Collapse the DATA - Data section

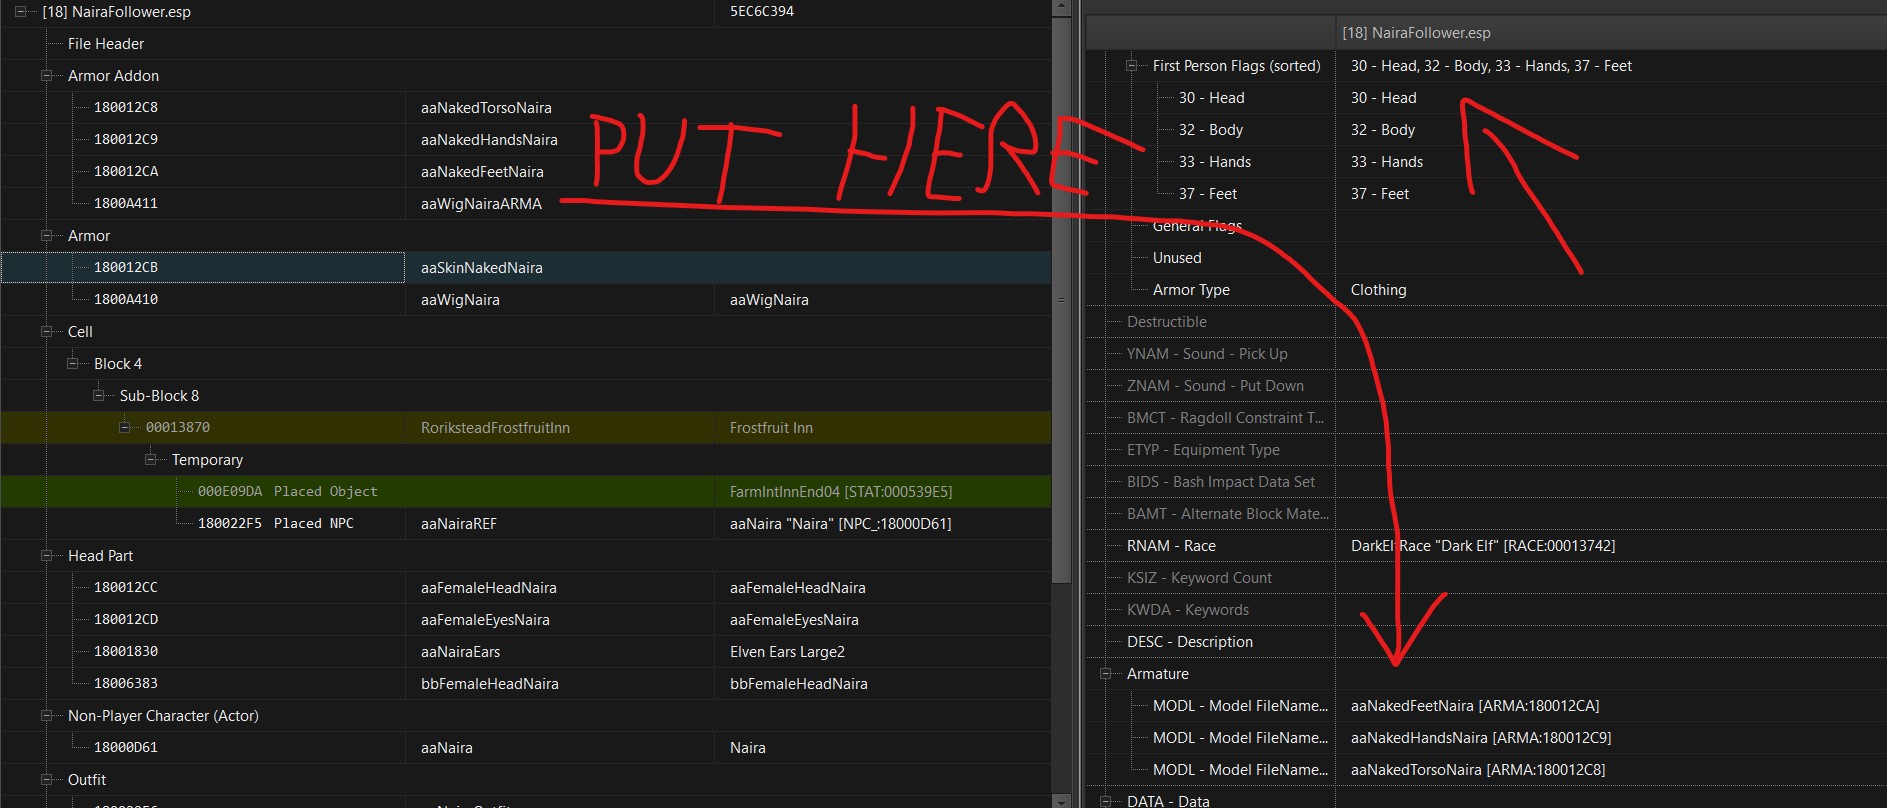tap(1106, 801)
